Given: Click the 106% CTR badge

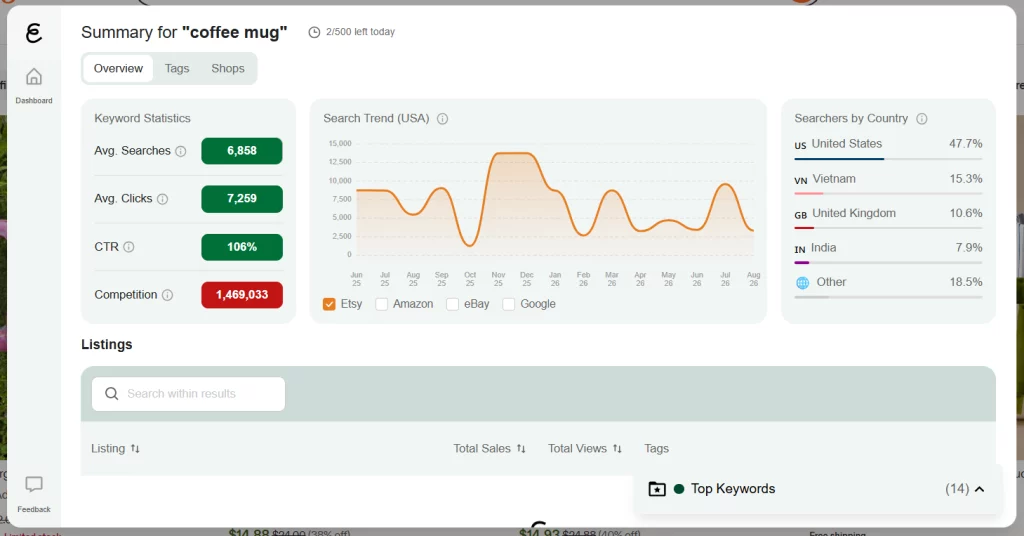Looking at the screenshot, I should [x=242, y=247].
